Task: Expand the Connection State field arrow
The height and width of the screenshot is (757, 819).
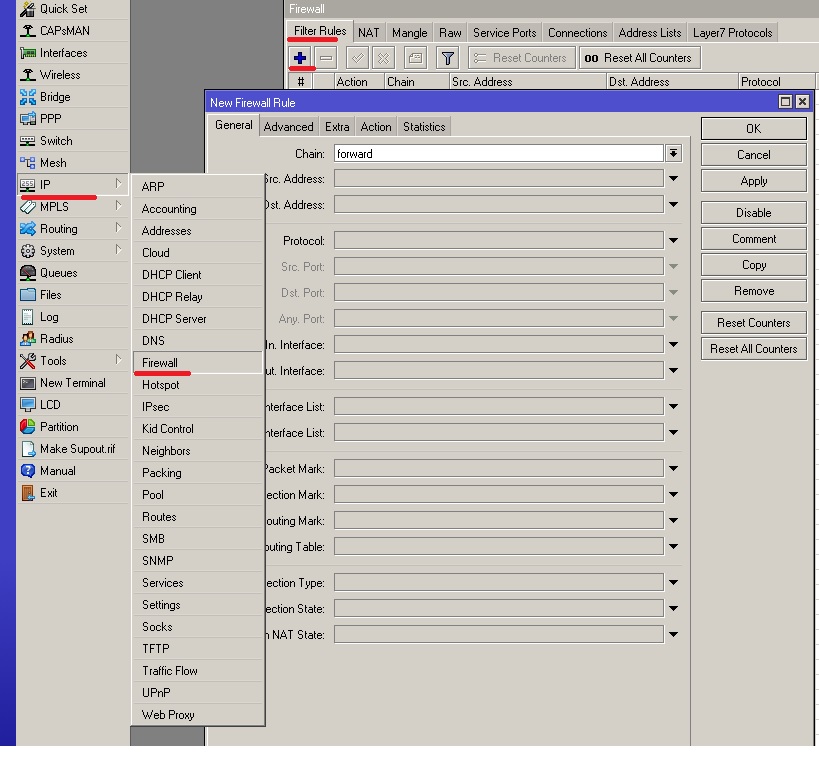Action: (673, 609)
